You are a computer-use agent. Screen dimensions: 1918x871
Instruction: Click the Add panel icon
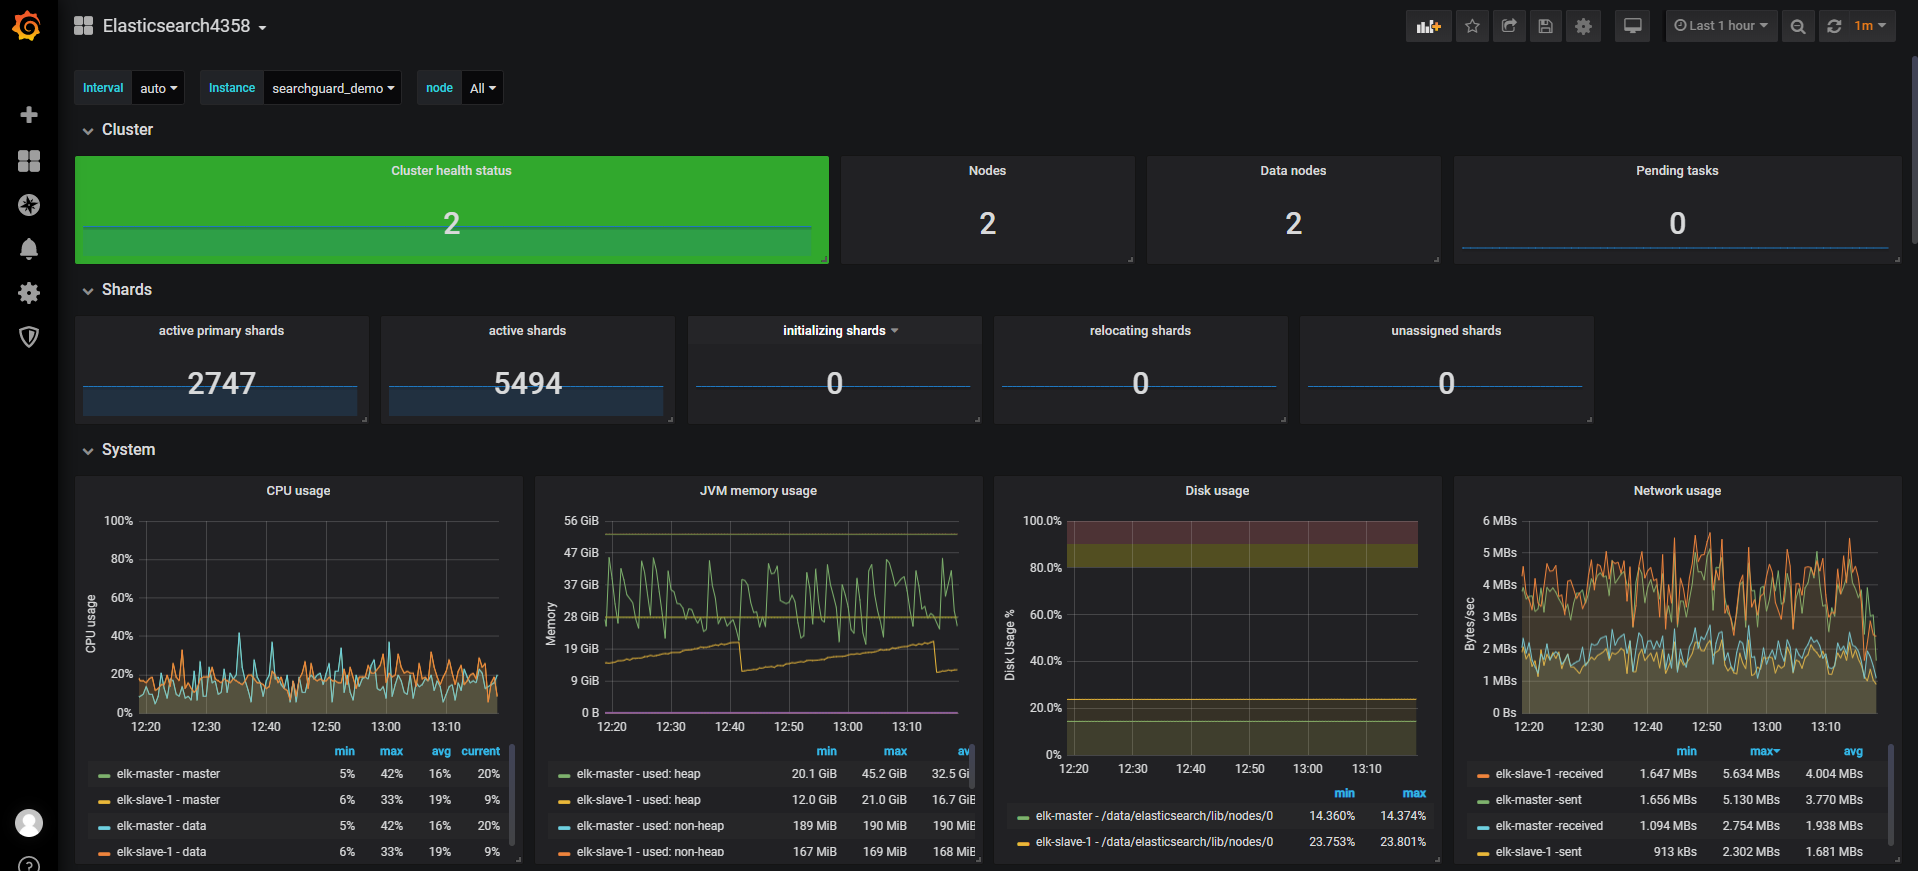click(1428, 26)
